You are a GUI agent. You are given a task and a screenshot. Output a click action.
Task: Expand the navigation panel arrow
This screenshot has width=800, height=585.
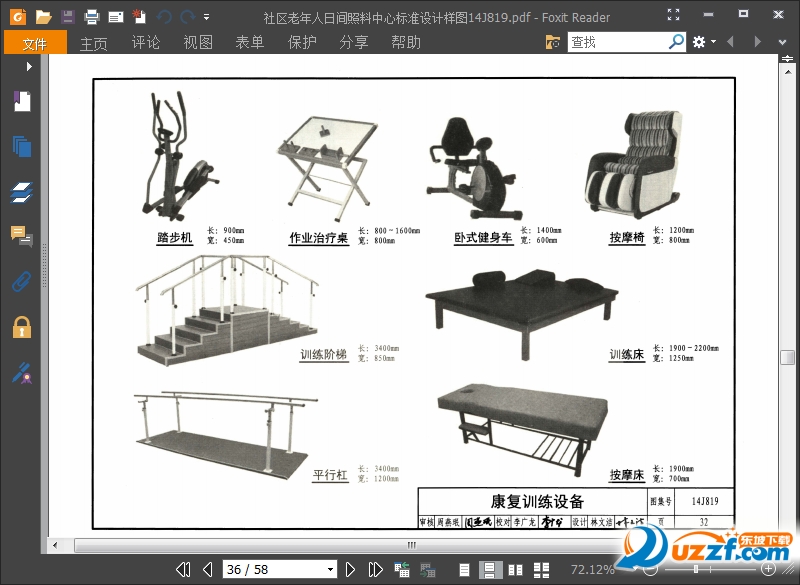point(29,66)
